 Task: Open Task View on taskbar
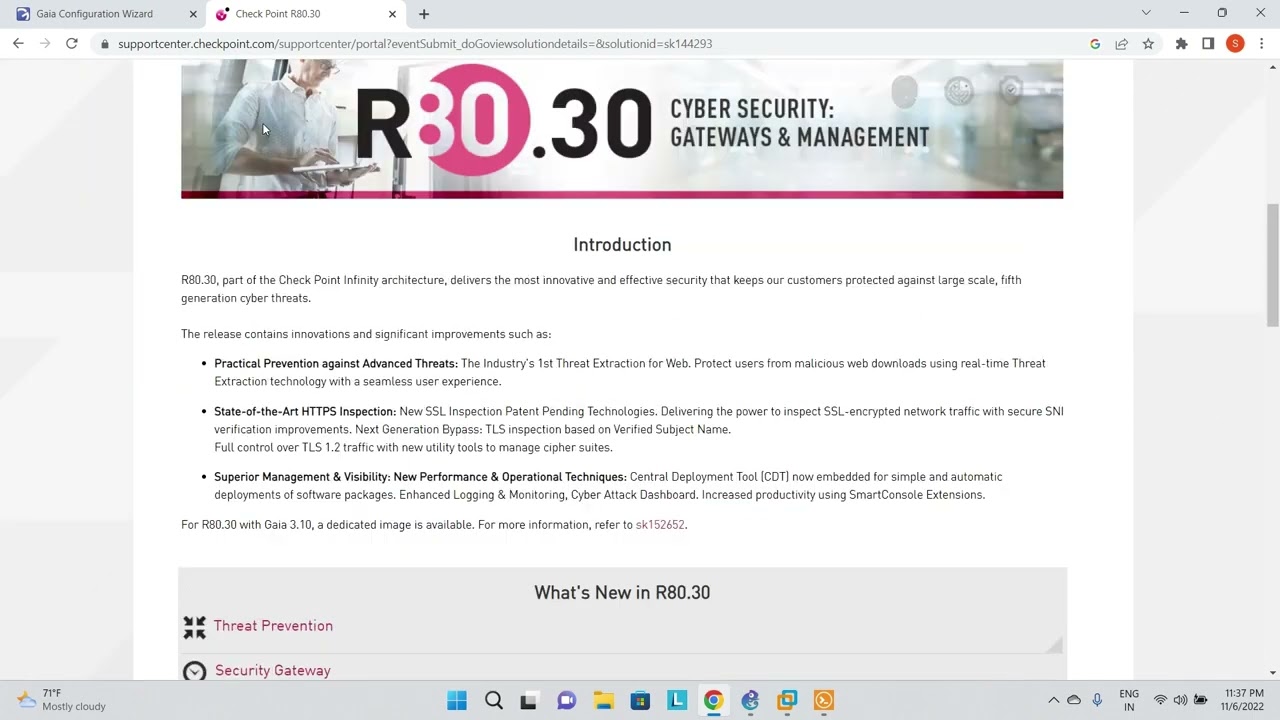[529, 701]
